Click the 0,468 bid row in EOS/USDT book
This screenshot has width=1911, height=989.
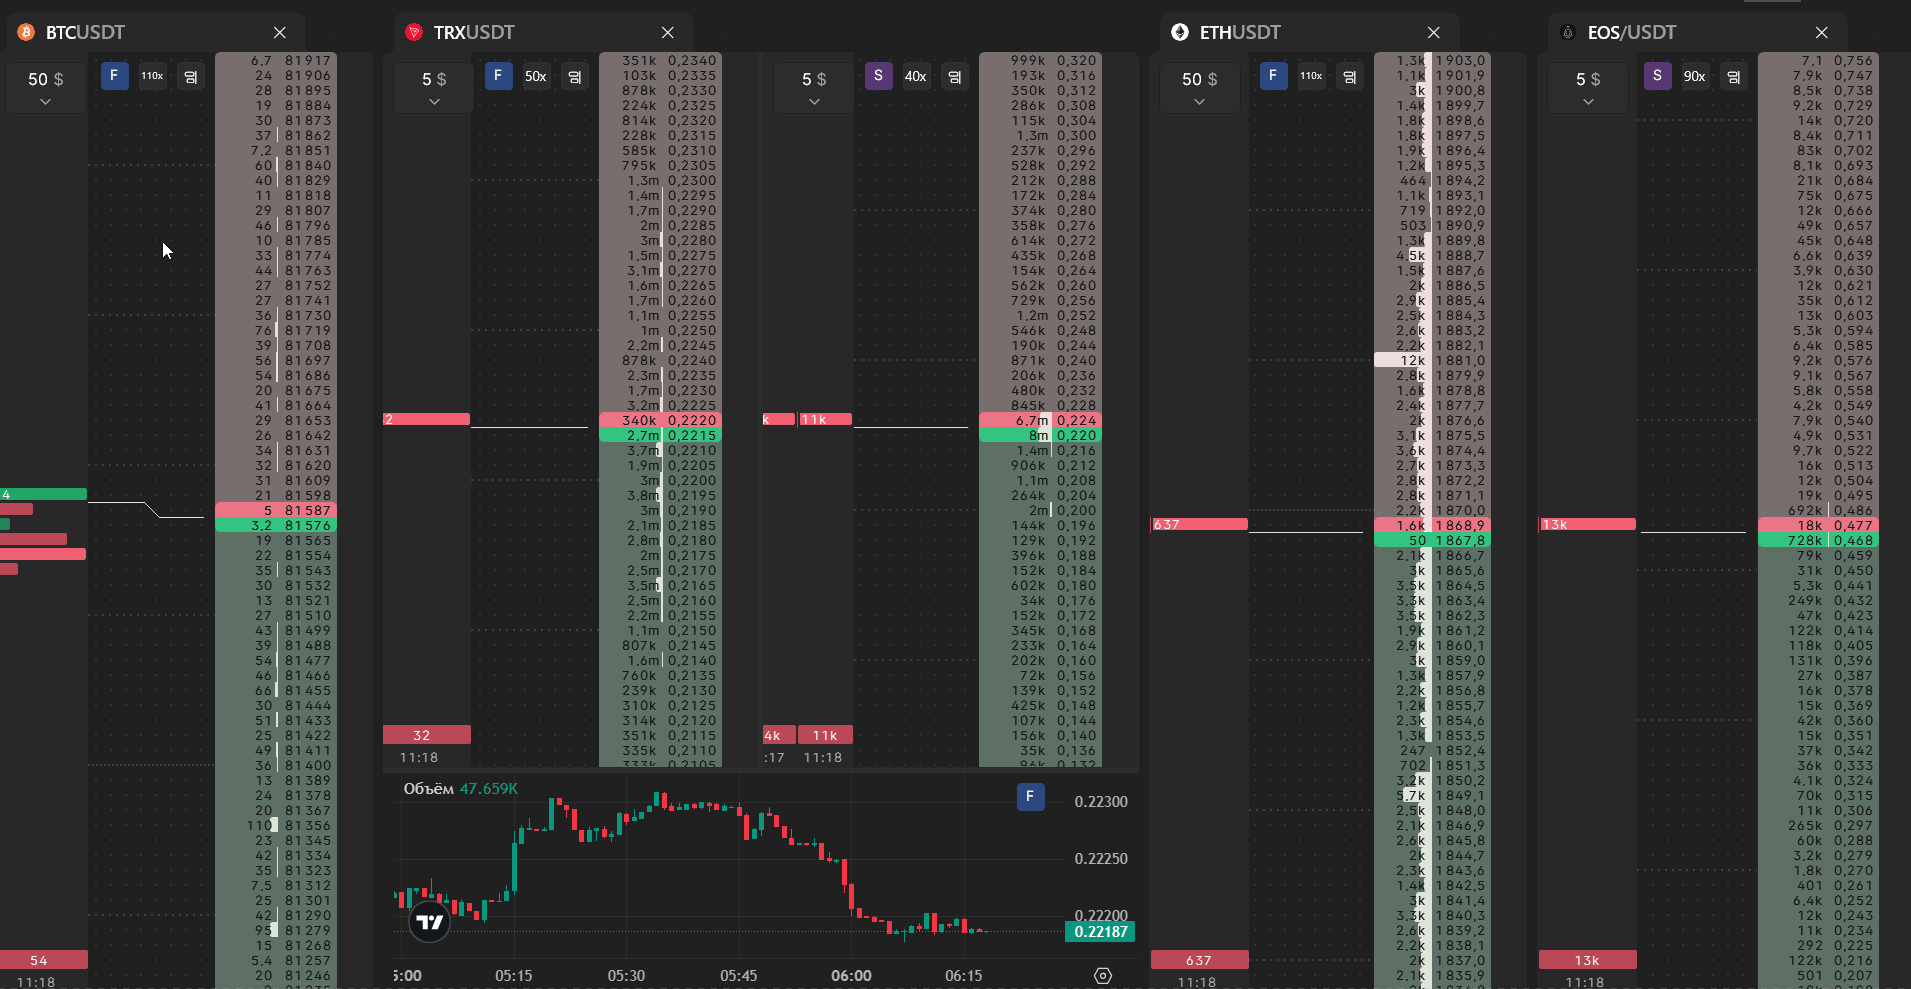(1818, 540)
